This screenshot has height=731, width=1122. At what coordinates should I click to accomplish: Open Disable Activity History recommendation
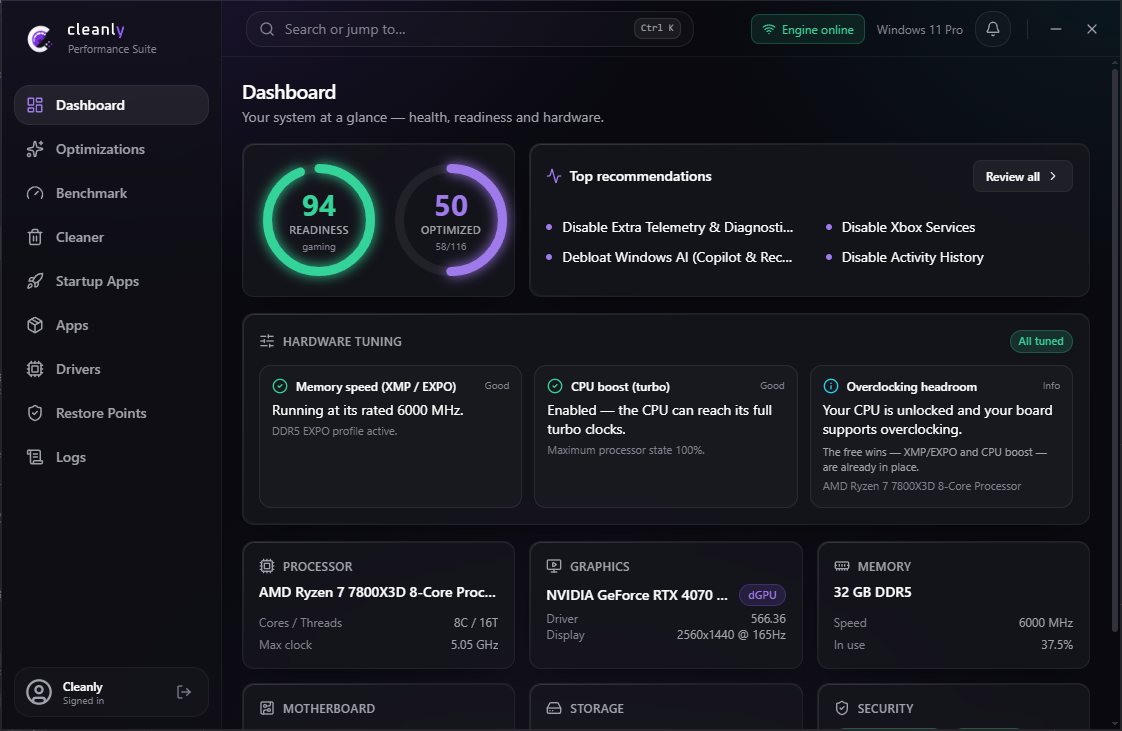912,257
